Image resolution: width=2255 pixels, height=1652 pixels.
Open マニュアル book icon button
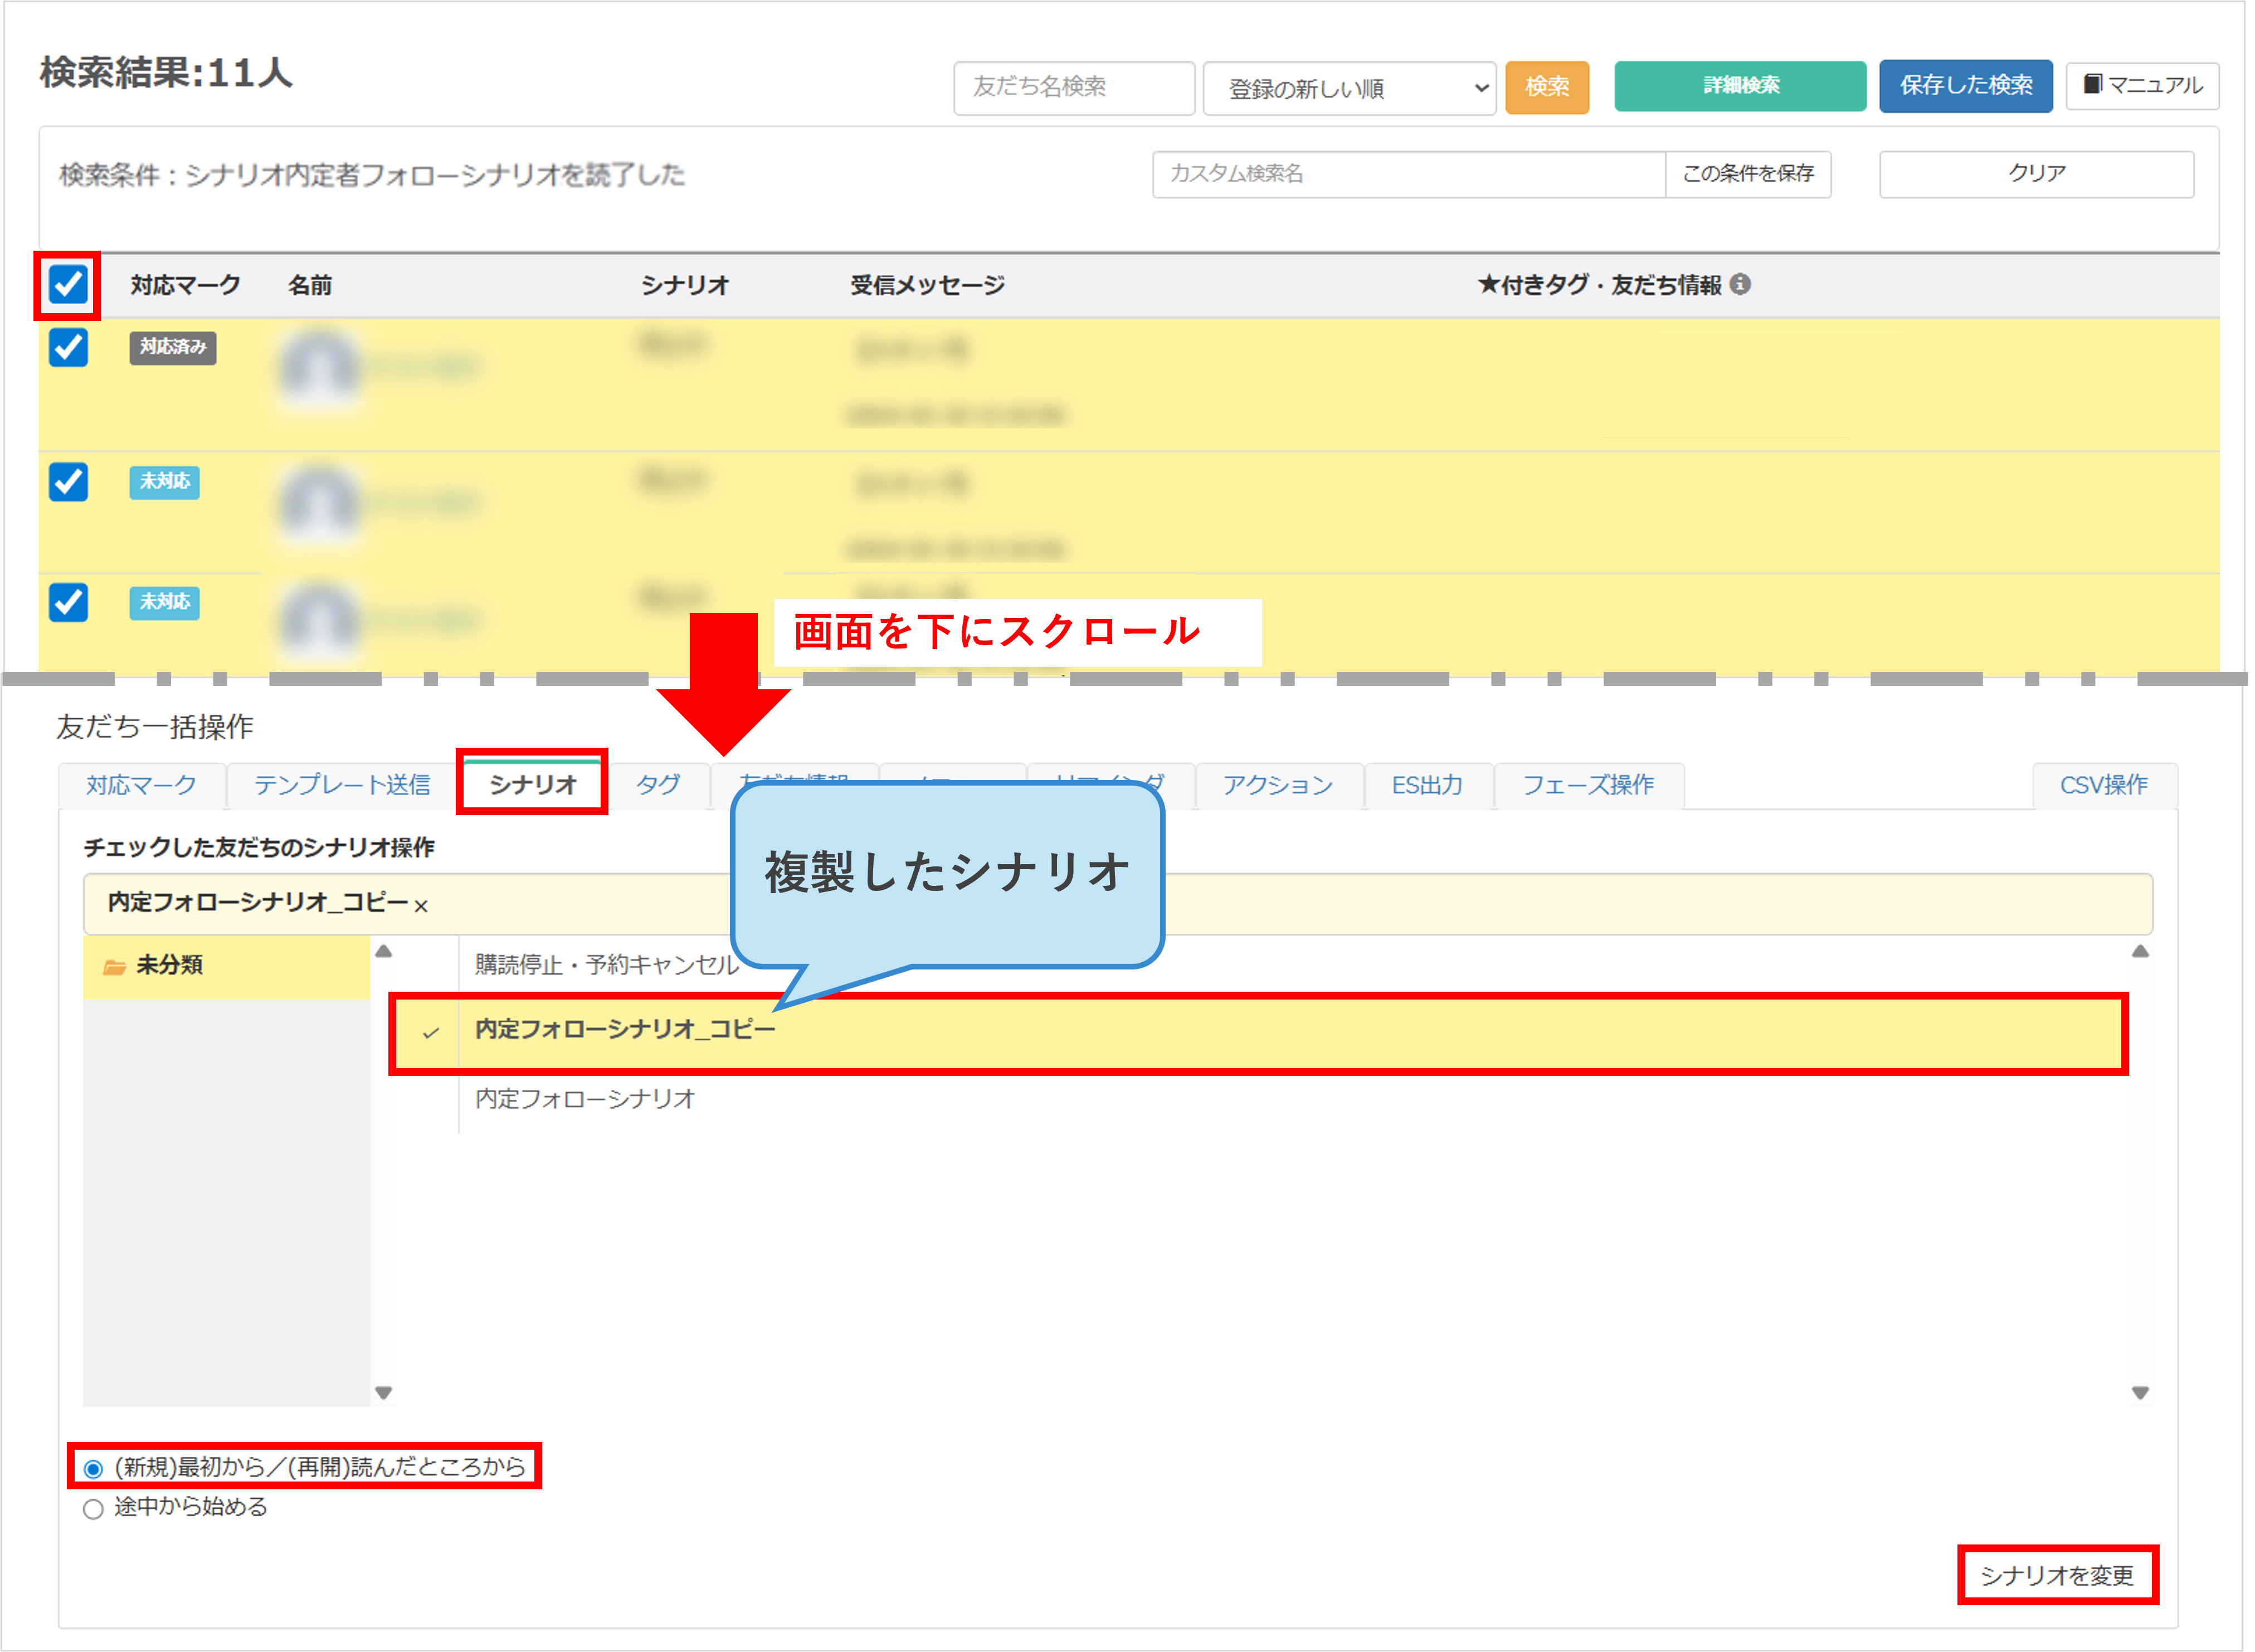point(2142,86)
